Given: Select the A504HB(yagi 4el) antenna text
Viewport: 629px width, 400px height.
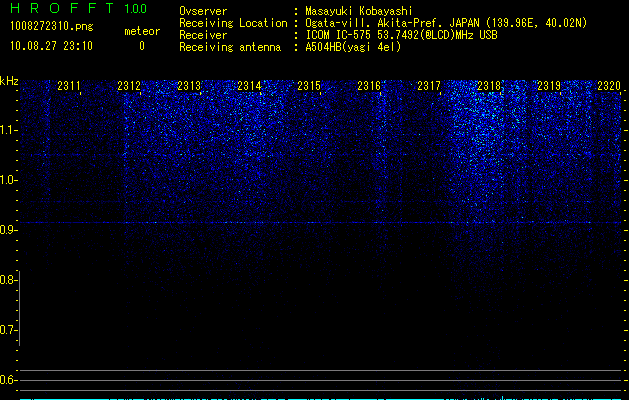Looking at the screenshot, I should [x=353, y=47].
